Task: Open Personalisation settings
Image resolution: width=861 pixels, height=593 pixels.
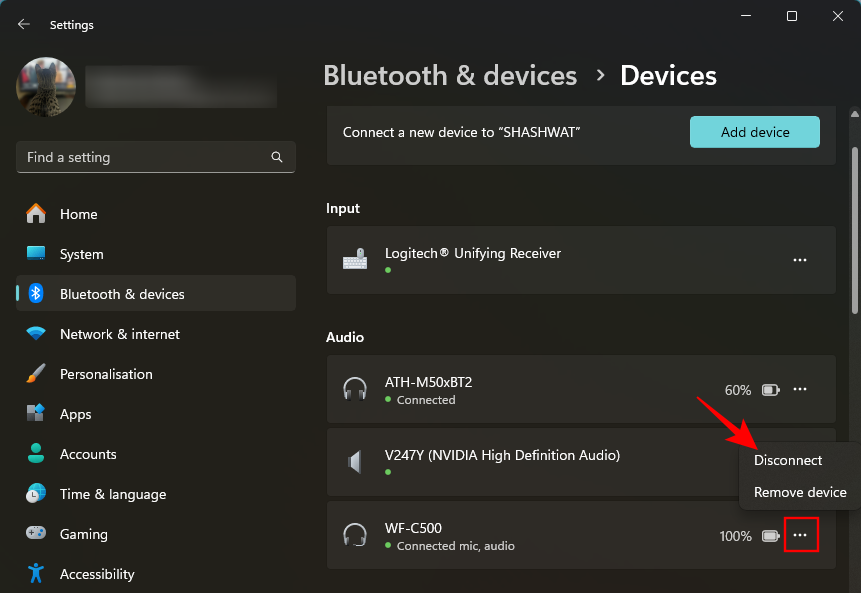Action: click(x=156, y=374)
